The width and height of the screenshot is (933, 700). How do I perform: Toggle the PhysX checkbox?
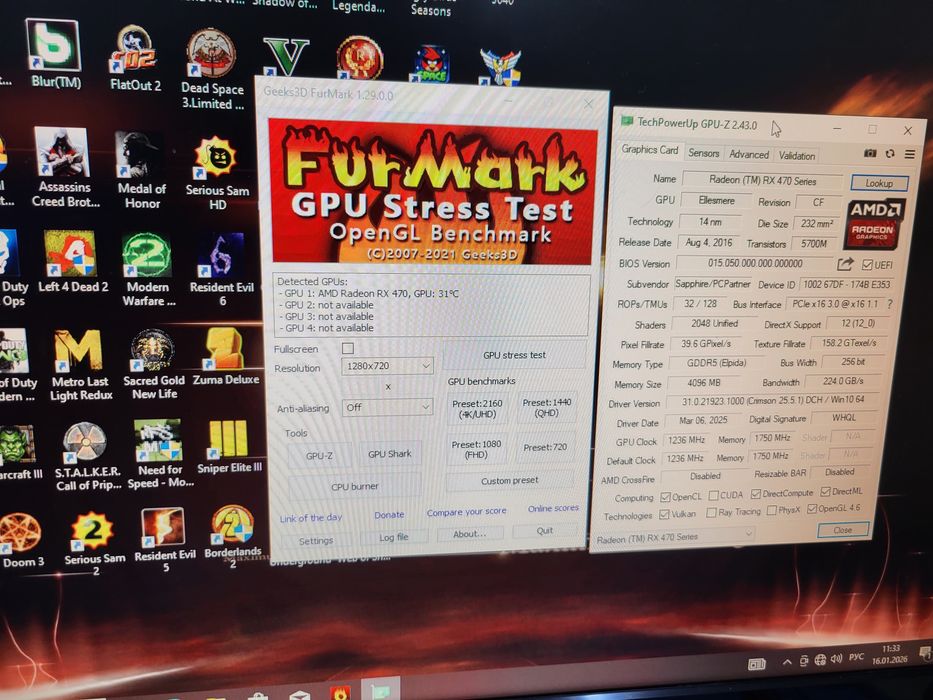(772, 511)
